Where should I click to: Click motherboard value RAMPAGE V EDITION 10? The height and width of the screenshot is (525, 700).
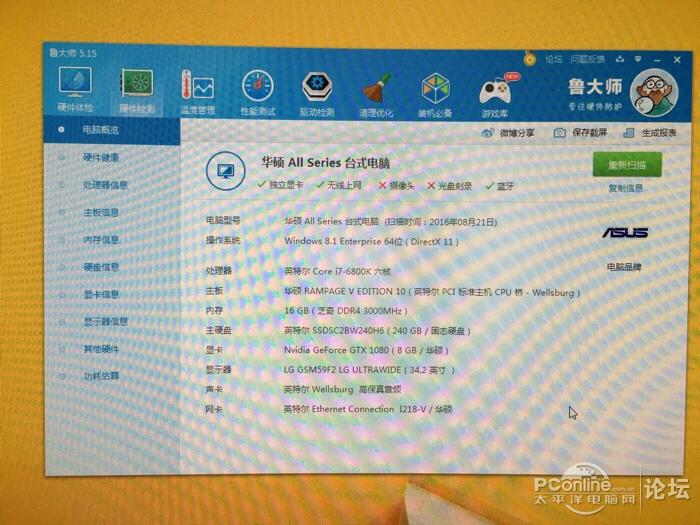(432, 292)
